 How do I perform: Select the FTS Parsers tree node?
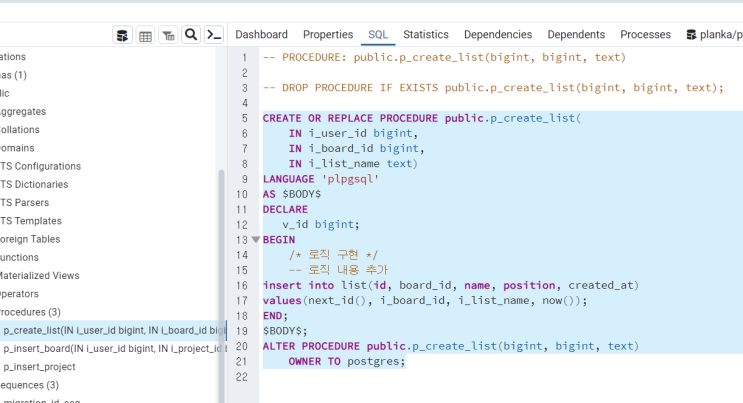coord(25,202)
